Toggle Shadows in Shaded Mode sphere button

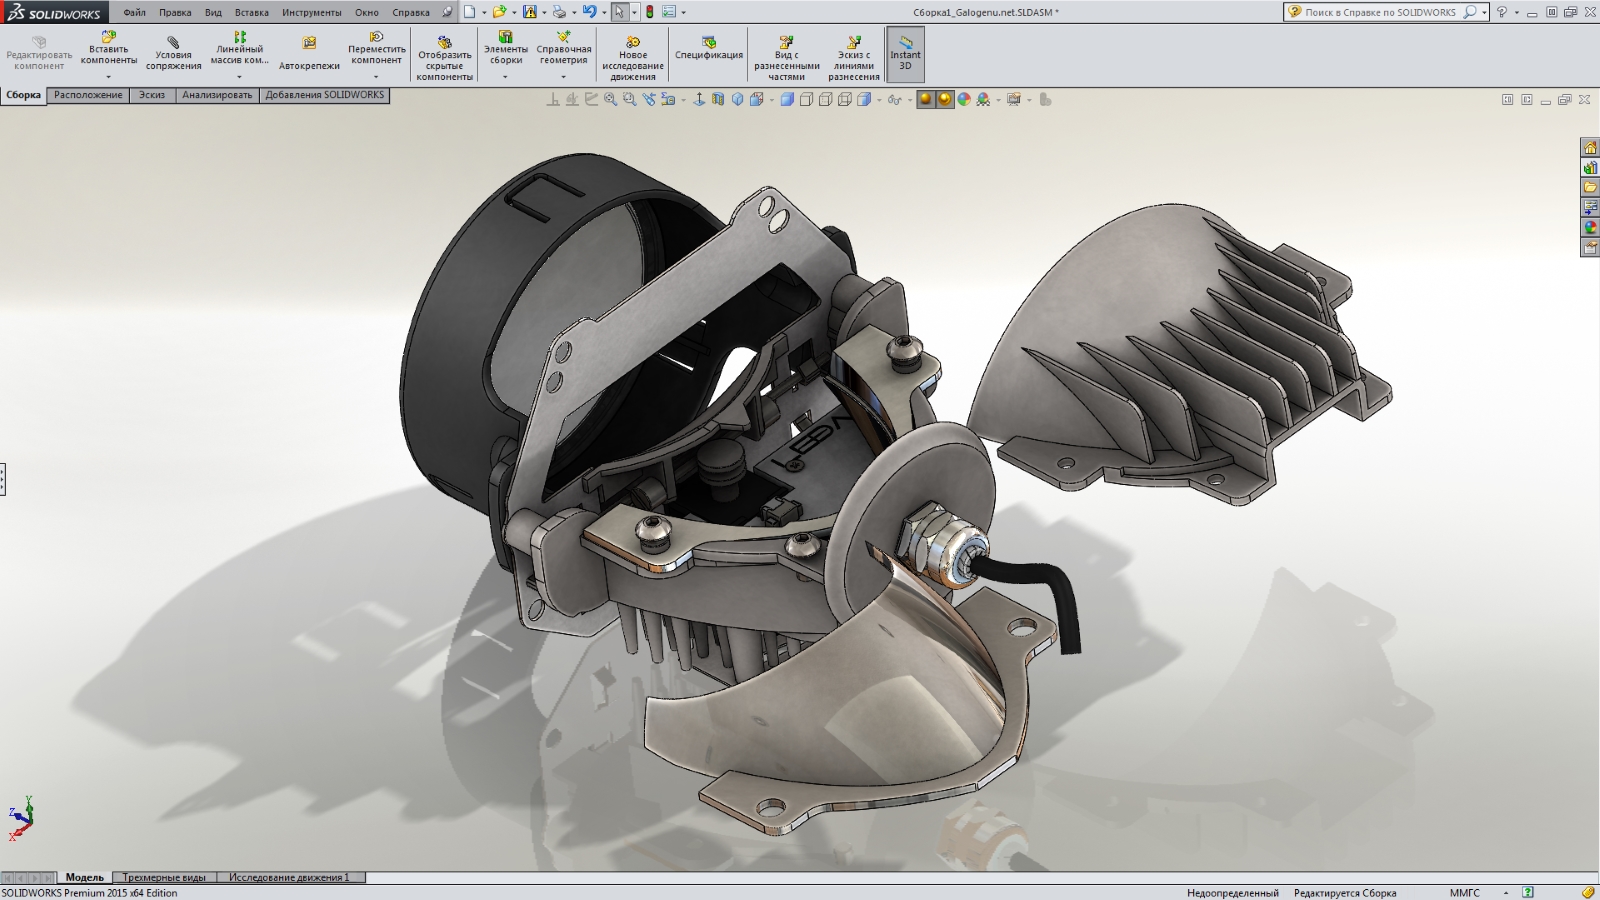tap(945, 99)
